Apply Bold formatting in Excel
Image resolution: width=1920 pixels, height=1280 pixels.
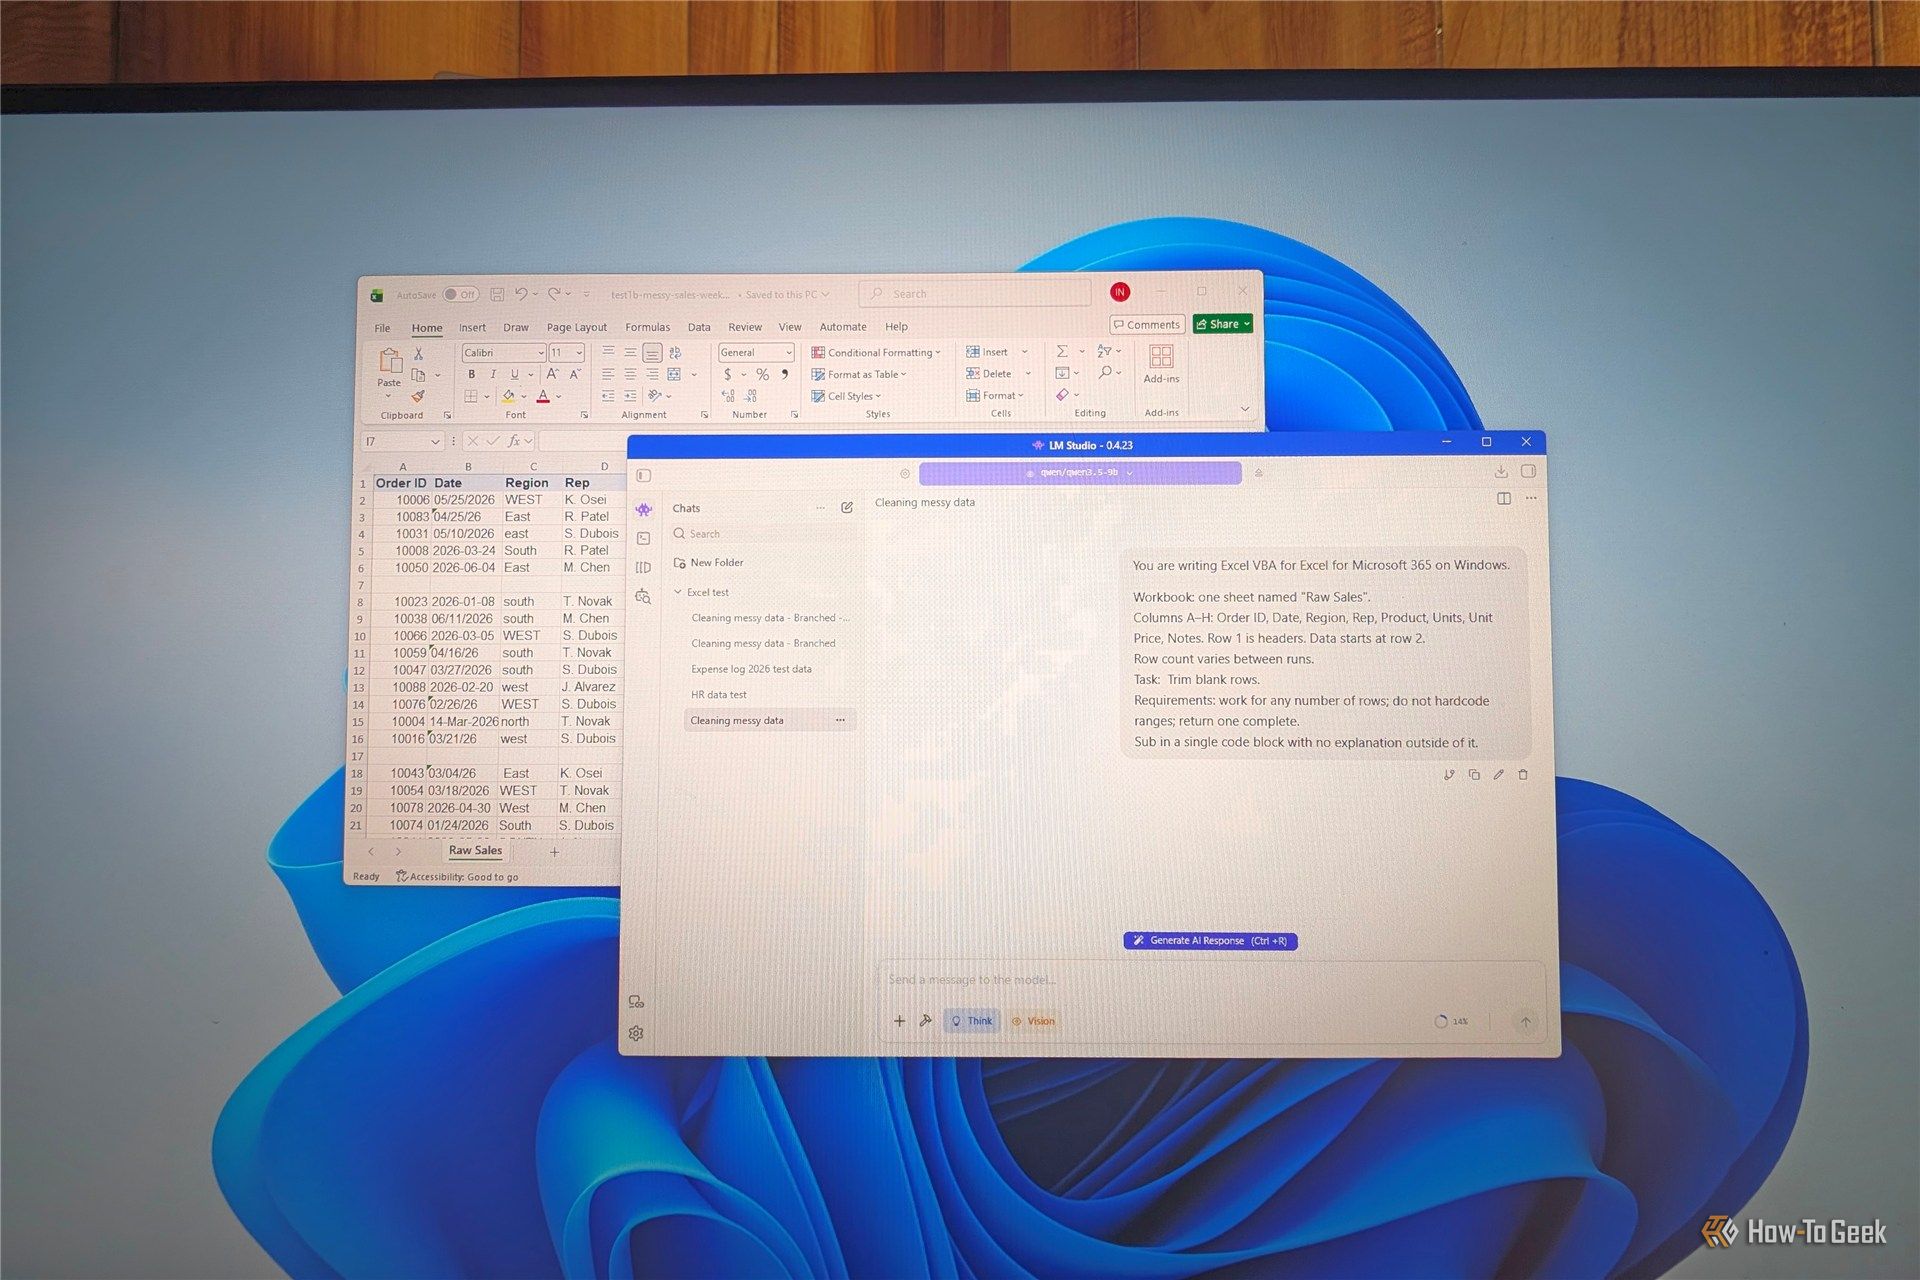tap(472, 374)
